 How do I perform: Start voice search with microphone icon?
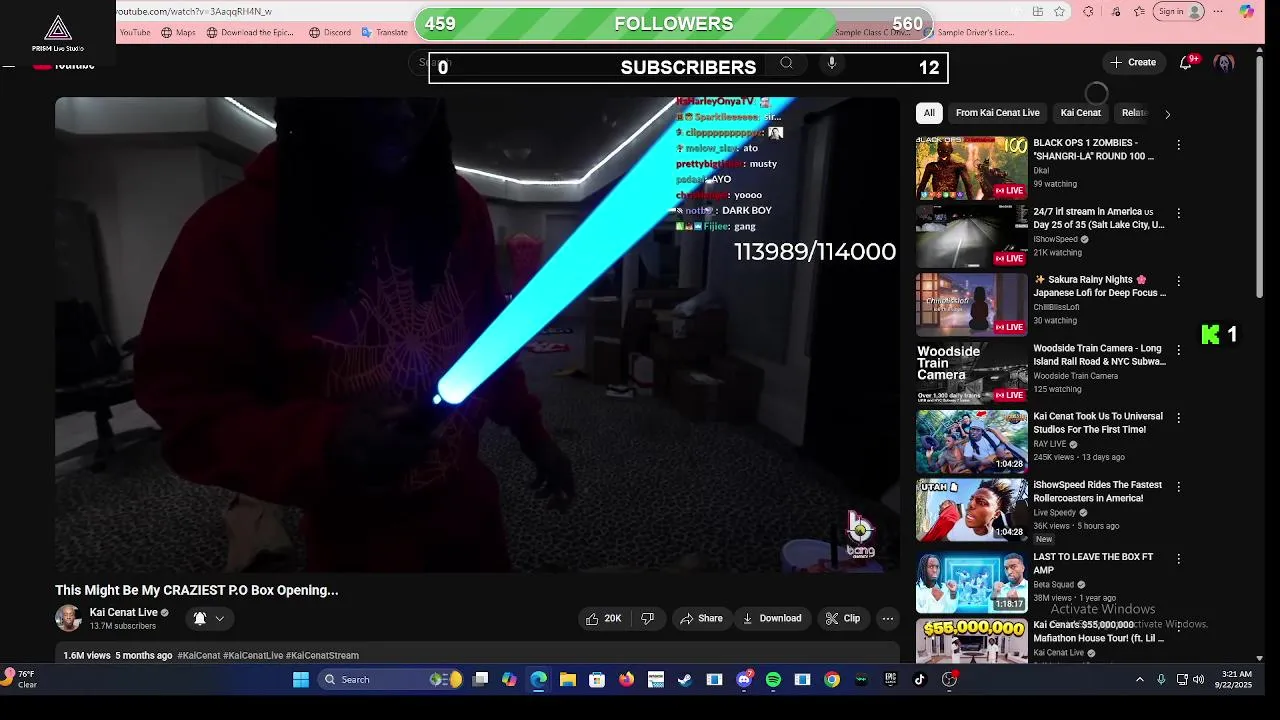[x=831, y=63]
